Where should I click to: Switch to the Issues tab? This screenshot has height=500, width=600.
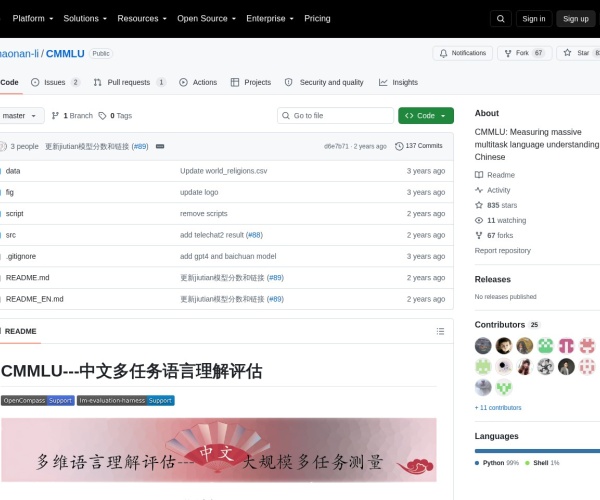pos(55,82)
